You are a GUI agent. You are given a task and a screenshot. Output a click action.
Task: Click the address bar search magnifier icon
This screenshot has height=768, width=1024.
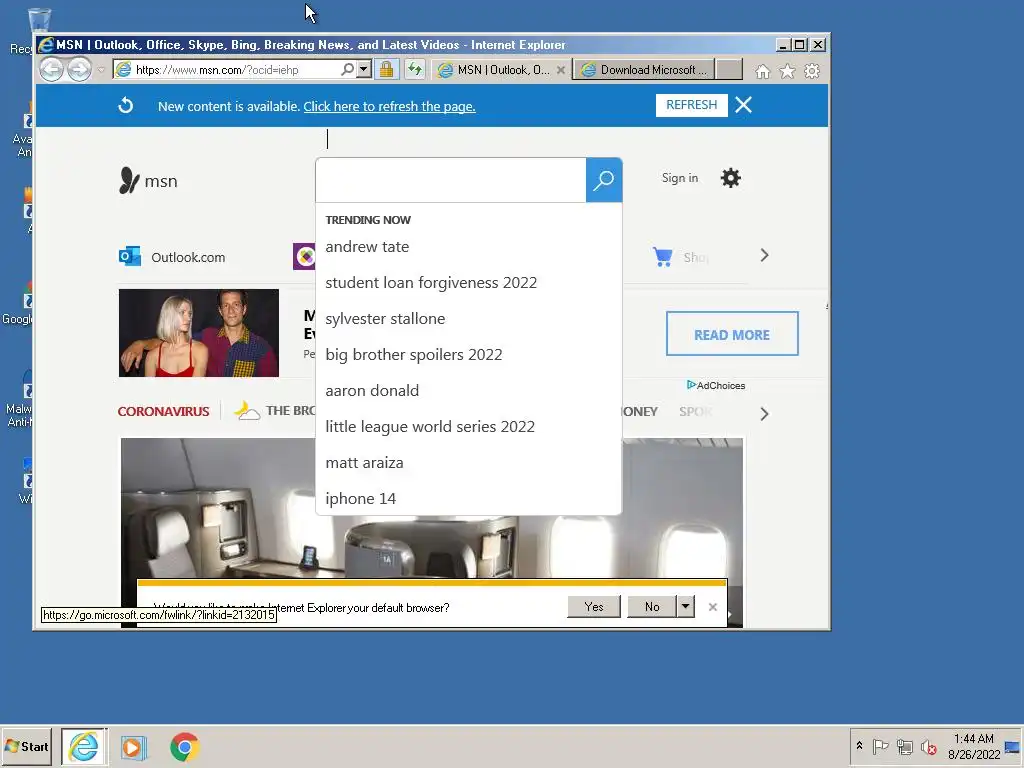click(347, 69)
